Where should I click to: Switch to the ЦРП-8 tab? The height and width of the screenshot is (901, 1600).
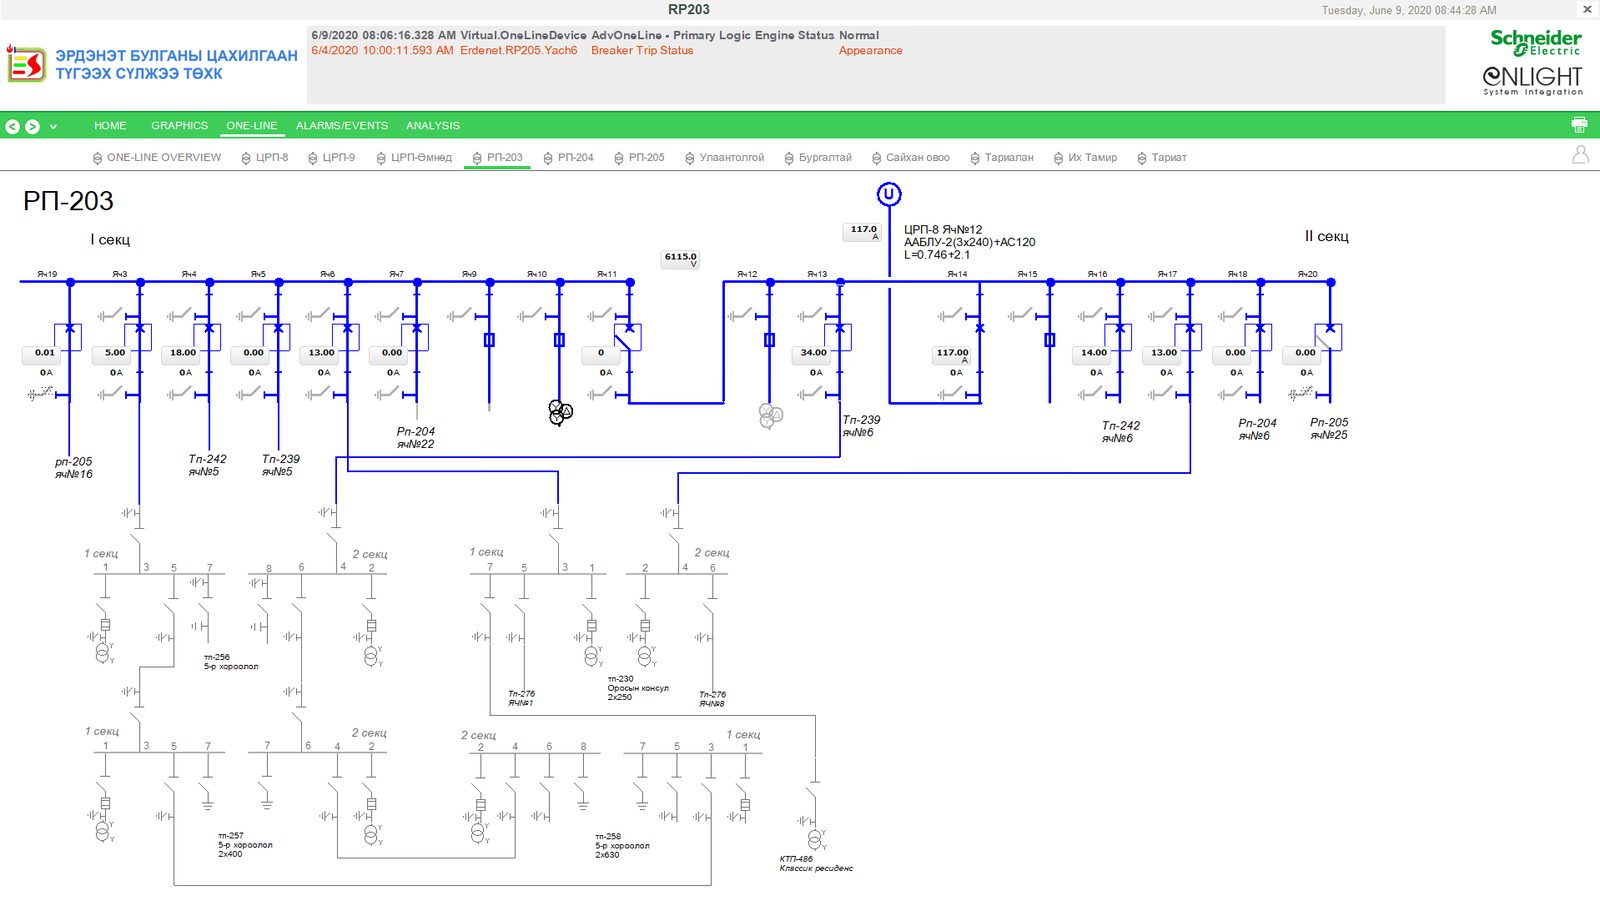click(x=265, y=158)
